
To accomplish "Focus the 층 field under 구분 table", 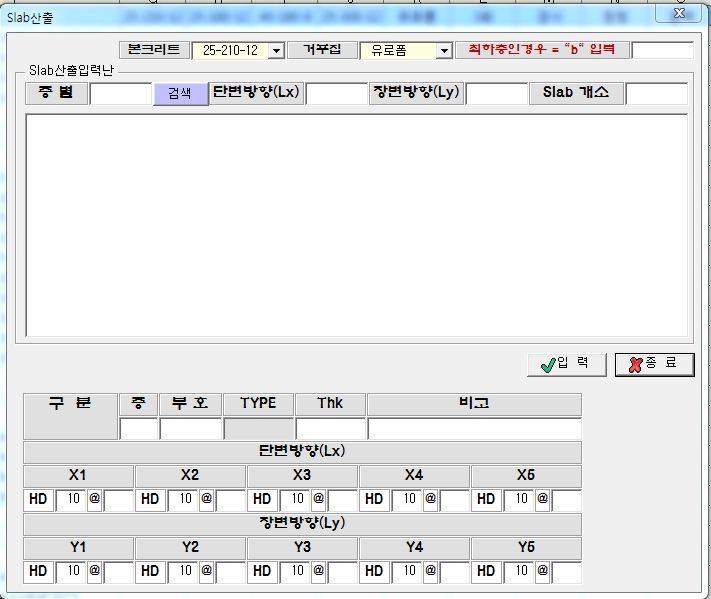I will [139, 429].
